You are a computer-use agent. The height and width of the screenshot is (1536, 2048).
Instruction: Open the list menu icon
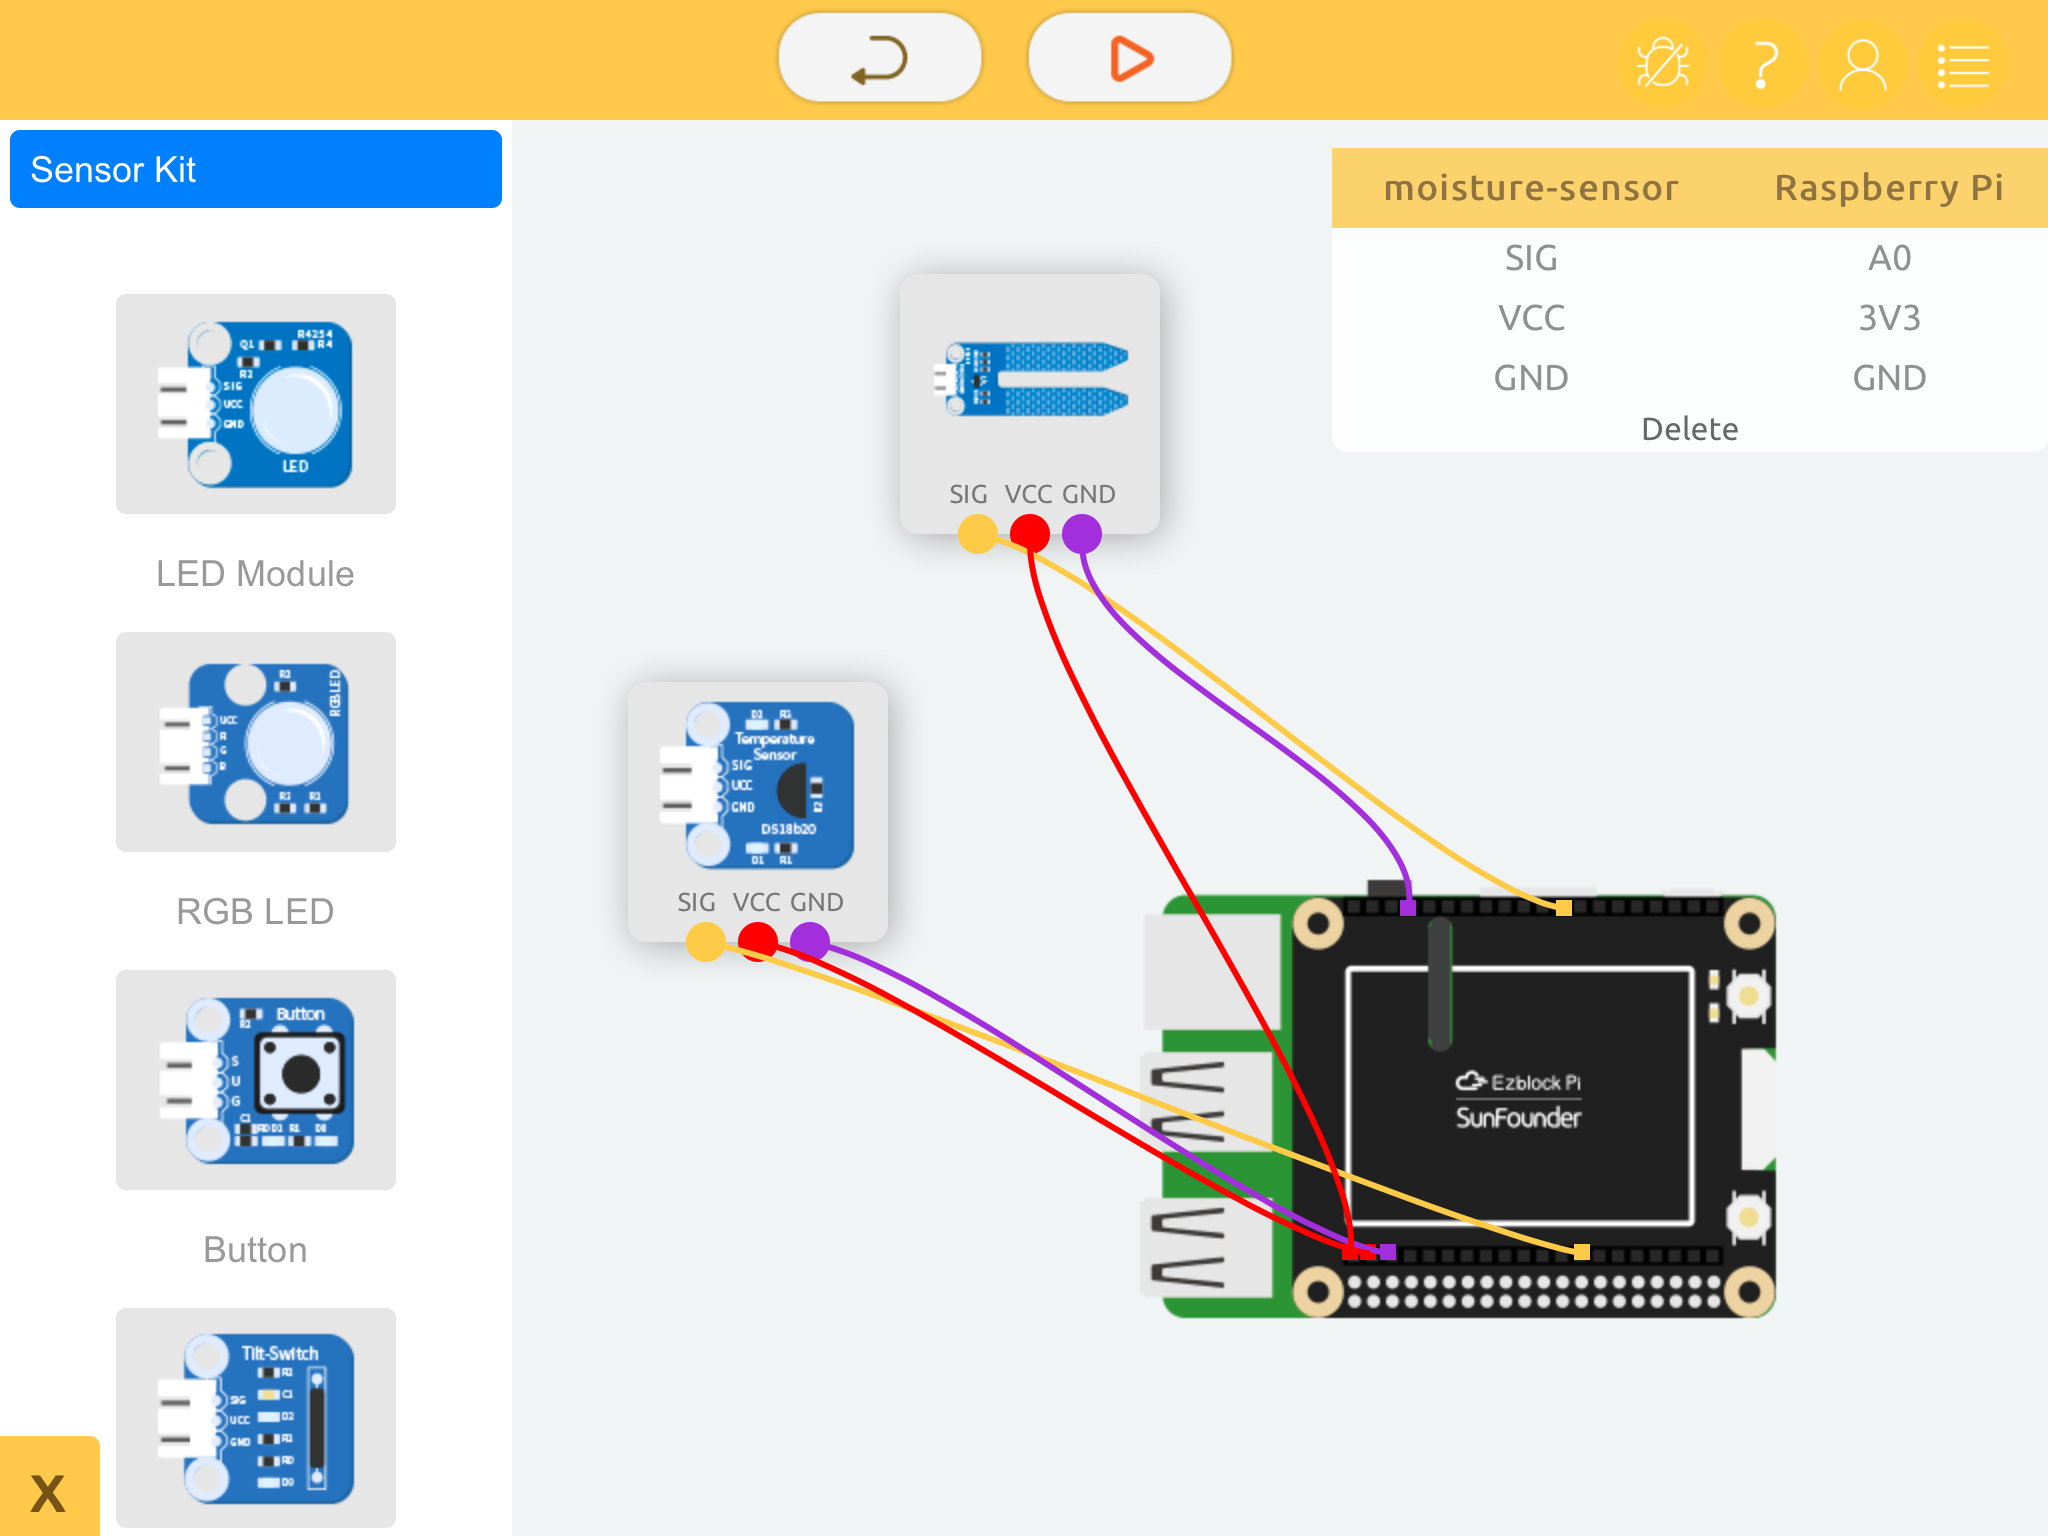point(1962,65)
